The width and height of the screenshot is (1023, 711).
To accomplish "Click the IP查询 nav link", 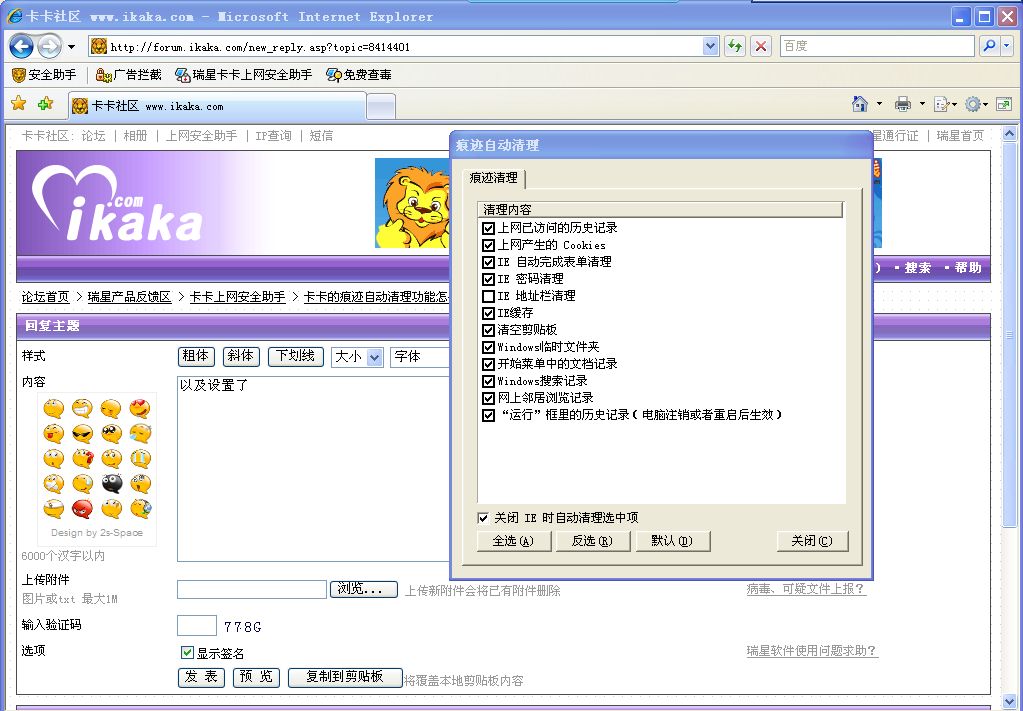I will [x=273, y=136].
